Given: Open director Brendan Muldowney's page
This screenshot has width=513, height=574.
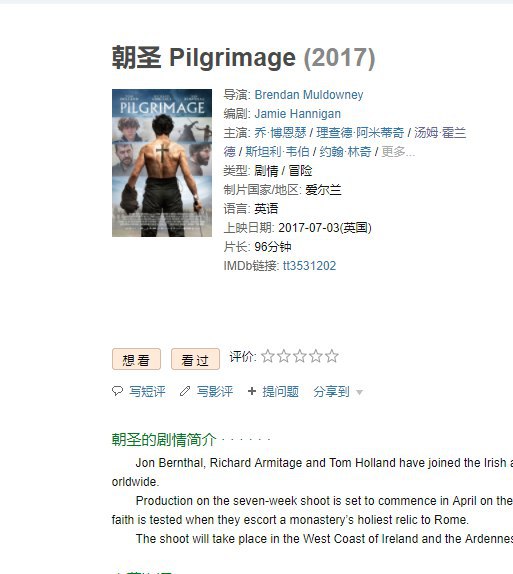Looking at the screenshot, I should pos(309,94).
